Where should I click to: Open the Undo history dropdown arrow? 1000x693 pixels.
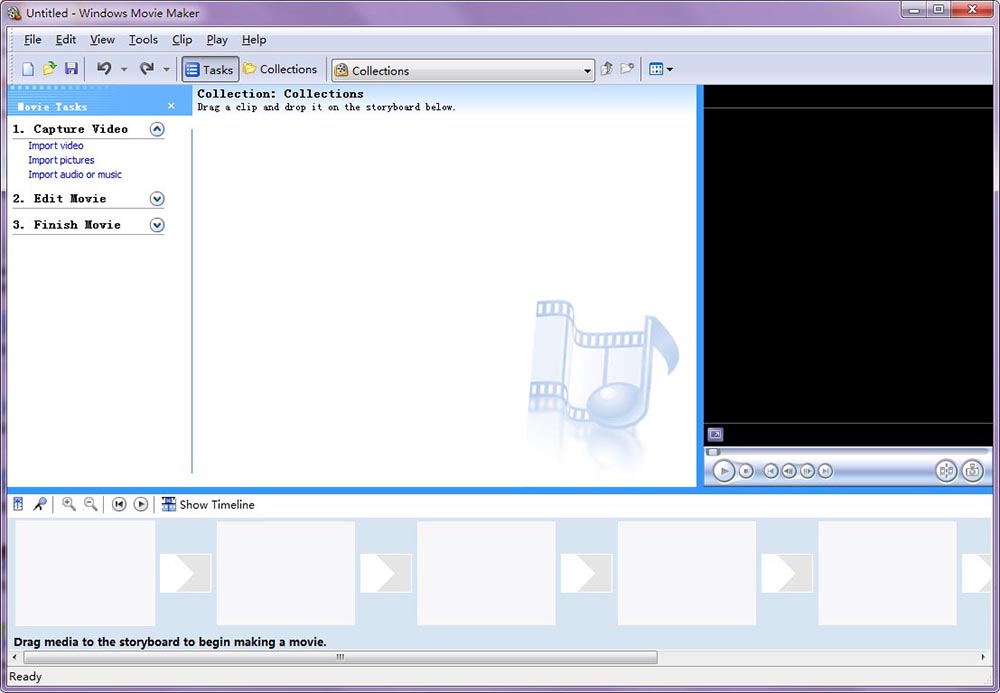(124, 69)
